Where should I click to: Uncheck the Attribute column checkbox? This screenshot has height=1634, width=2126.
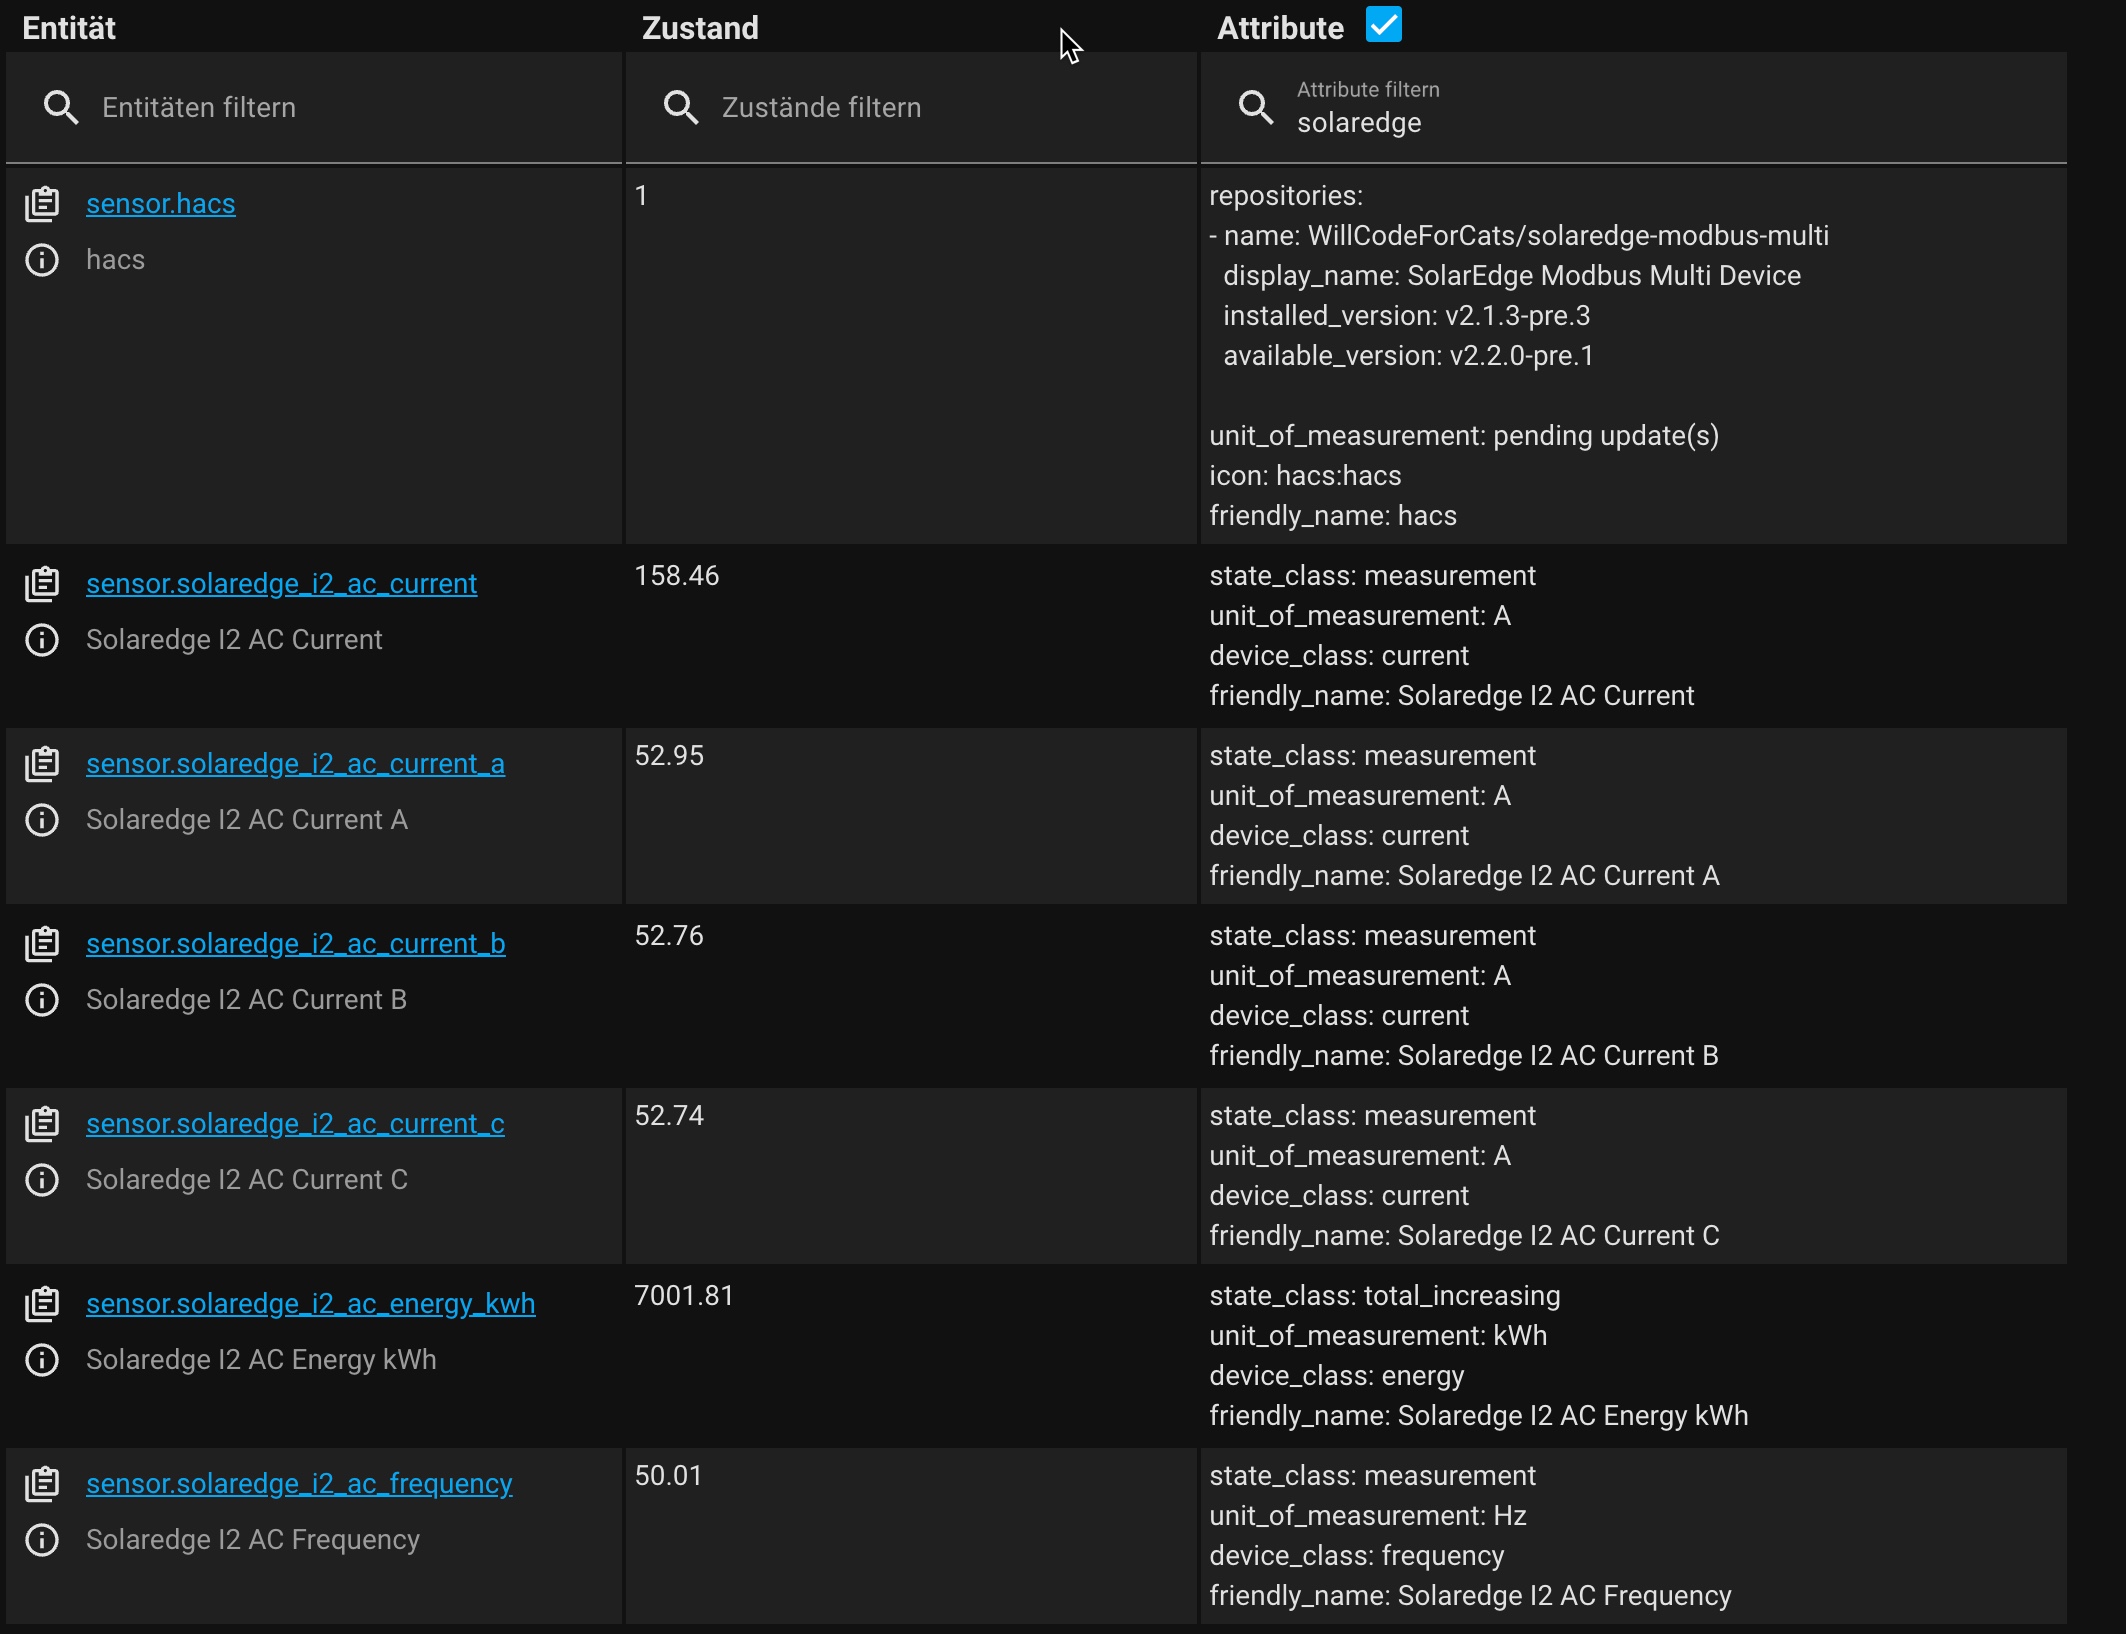1383,24
